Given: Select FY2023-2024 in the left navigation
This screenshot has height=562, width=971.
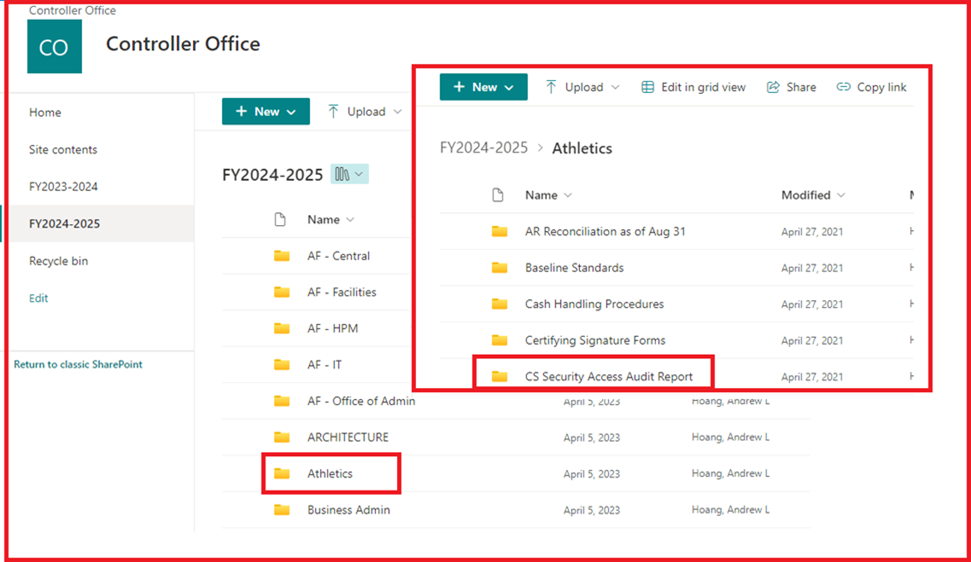Looking at the screenshot, I should tap(63, 187).
